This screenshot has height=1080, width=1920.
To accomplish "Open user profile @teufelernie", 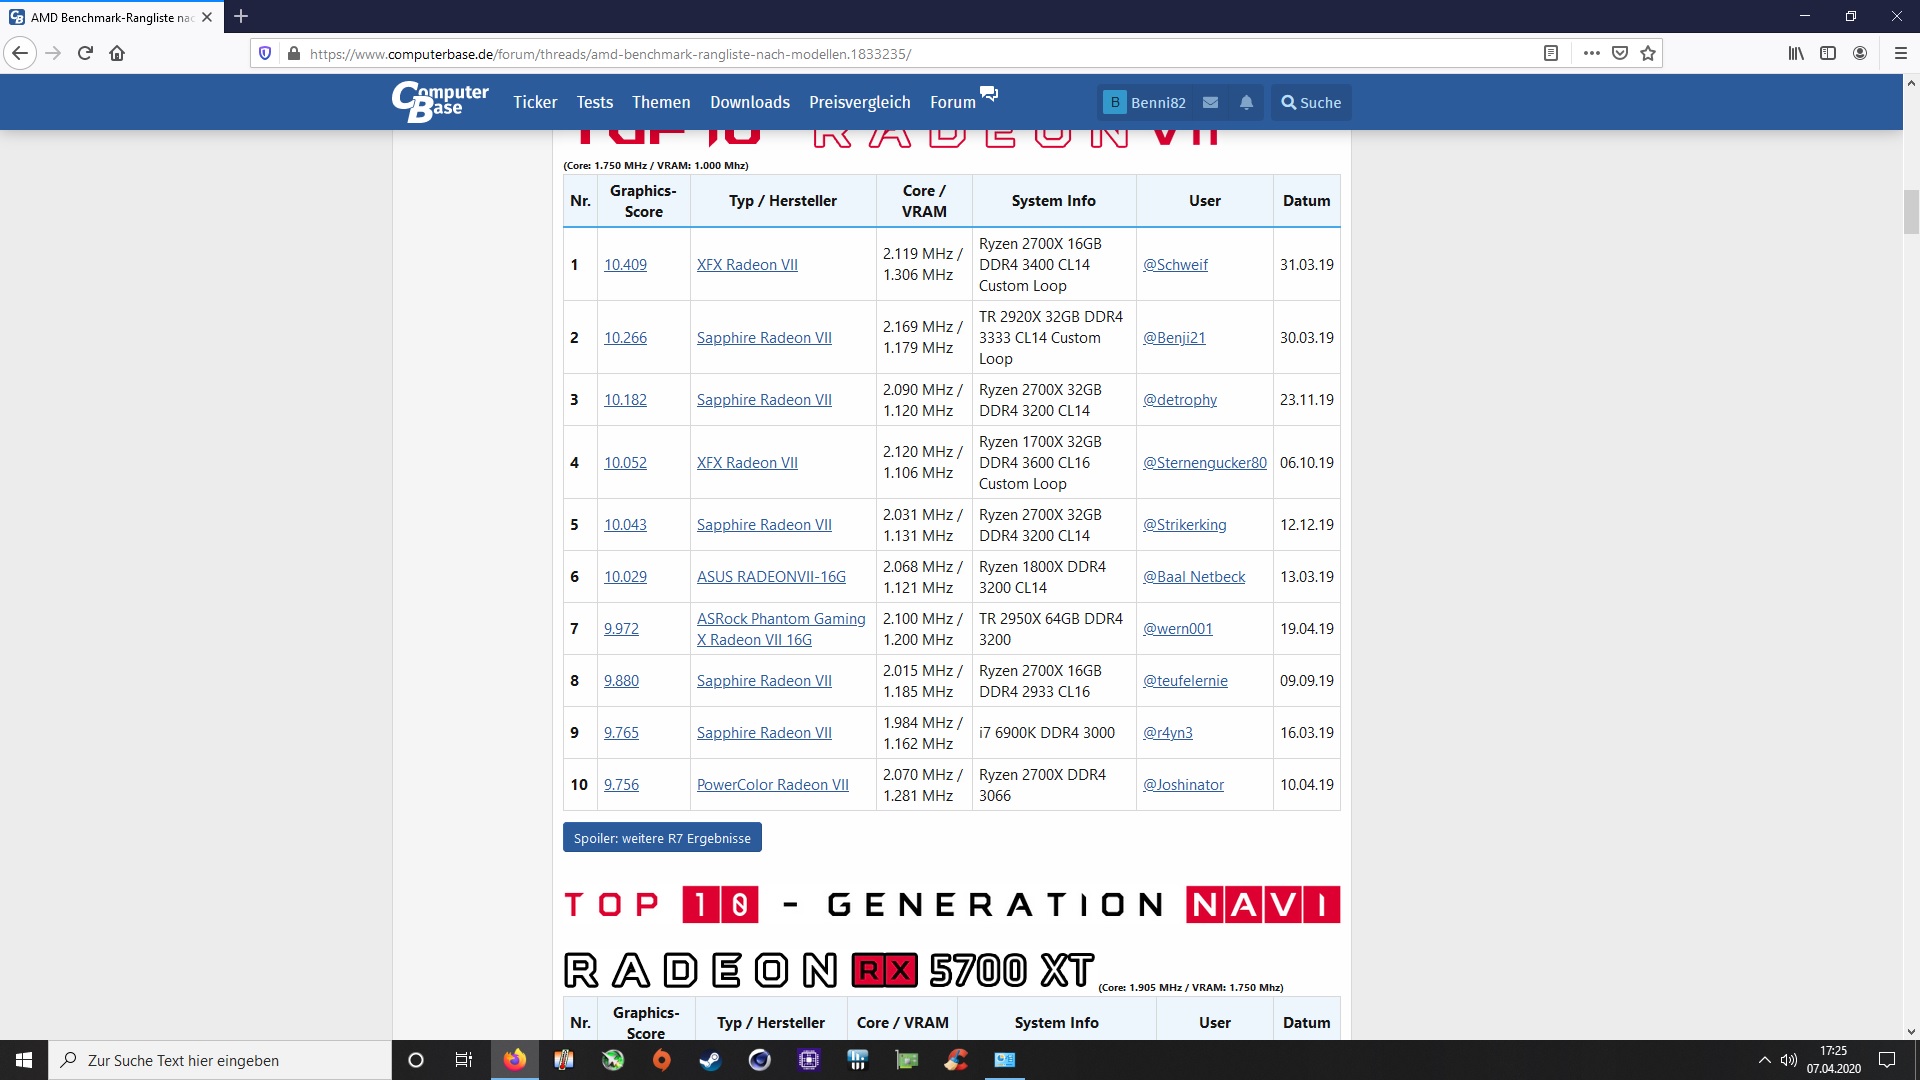I will pyautogui.click(x=1185, y=681).
